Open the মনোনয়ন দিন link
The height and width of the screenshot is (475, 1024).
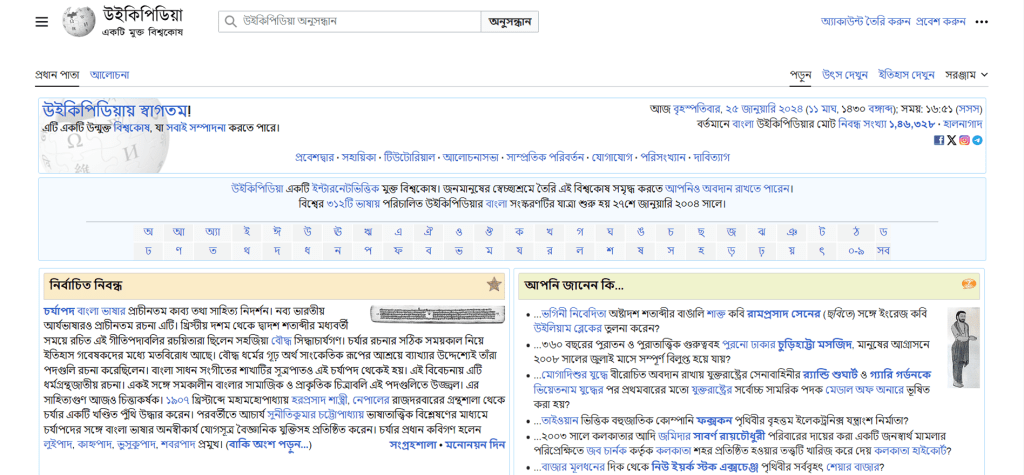coord(475,444)
